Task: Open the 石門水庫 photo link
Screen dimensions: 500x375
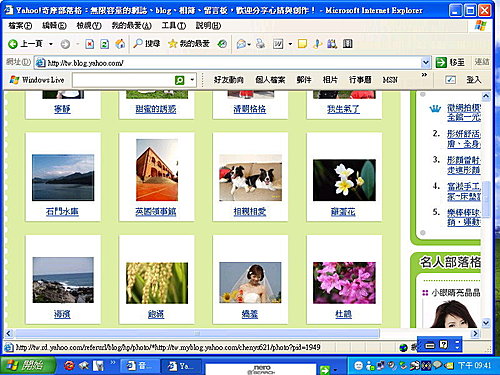Action: (62, 212)
